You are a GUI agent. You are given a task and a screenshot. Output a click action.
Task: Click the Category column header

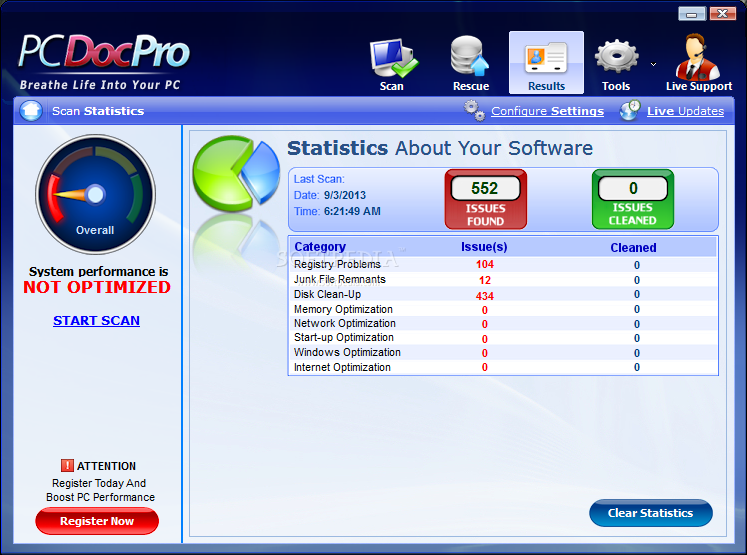pyautogui.click(x=320, y=247)
